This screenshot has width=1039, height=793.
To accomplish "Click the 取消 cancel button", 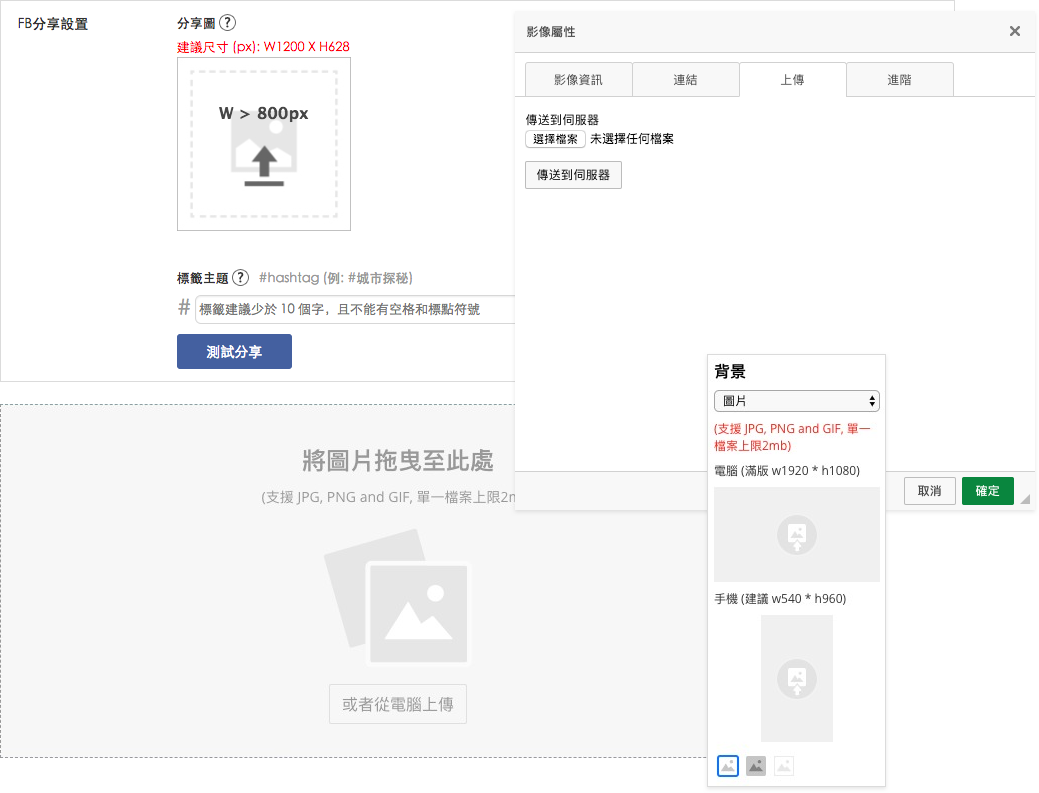I will 930,491.
